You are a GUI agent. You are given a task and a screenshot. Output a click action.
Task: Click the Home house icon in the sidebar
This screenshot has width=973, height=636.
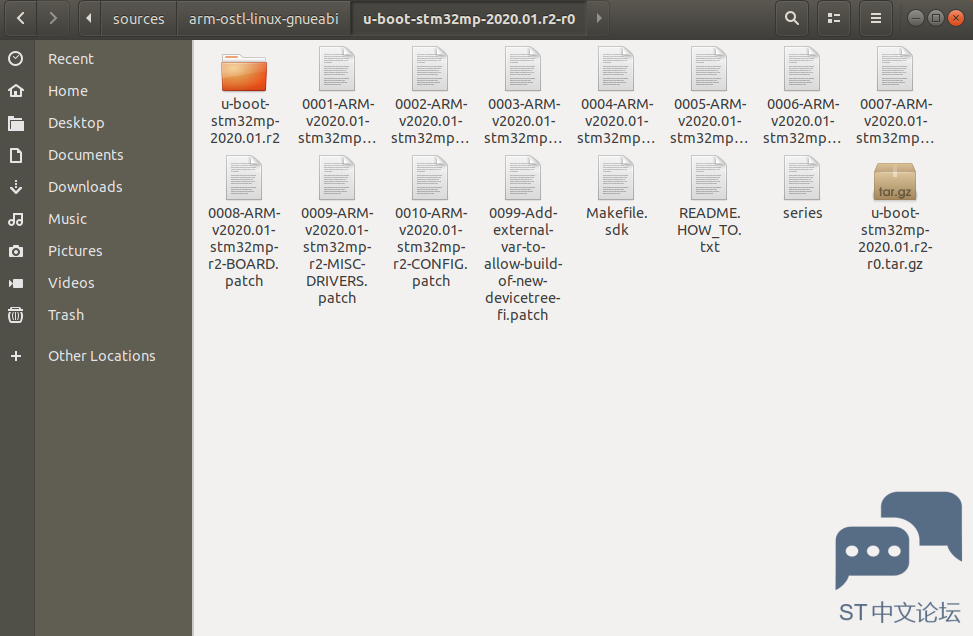coord(16,91)
